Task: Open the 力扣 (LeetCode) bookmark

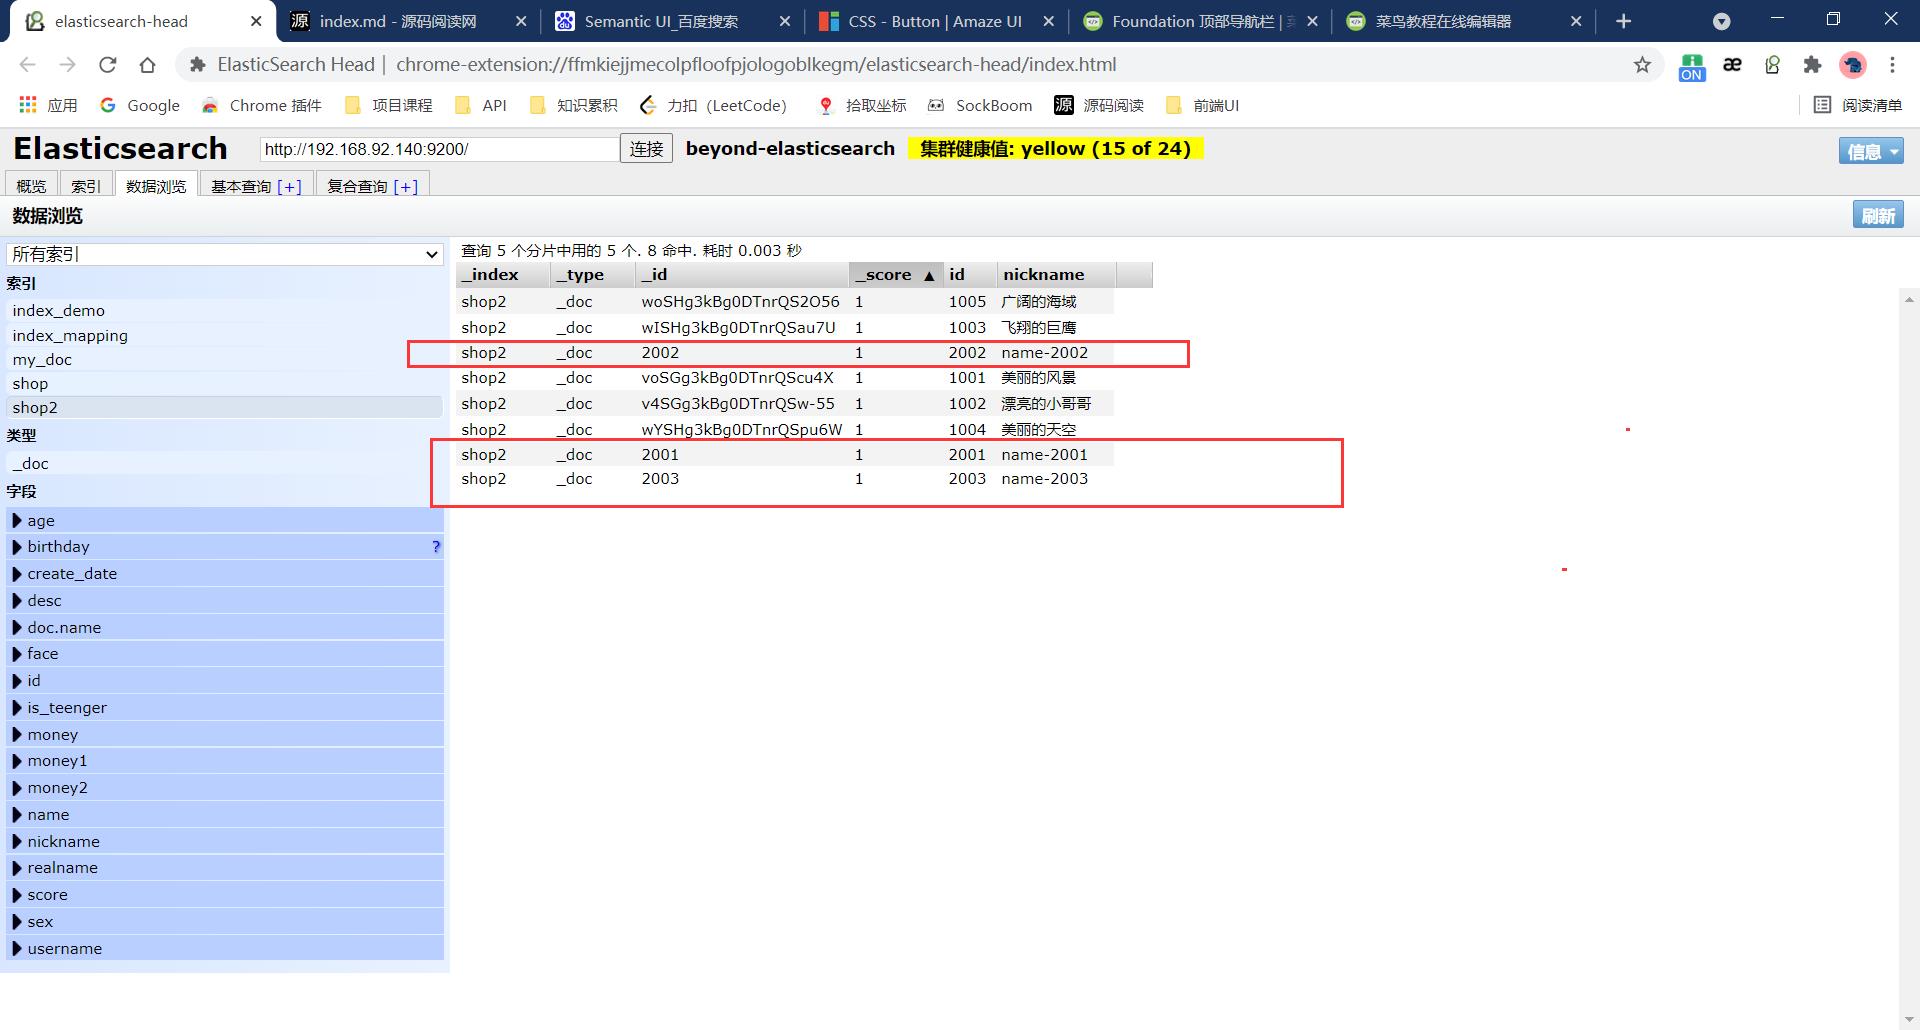Action: (713, 105)
